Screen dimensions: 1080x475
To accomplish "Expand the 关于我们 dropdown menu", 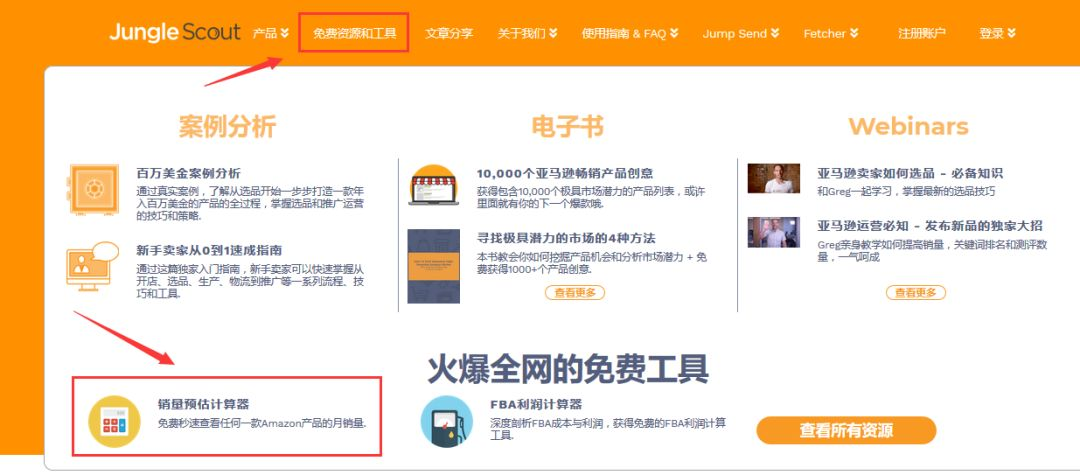I will (527, 33).
